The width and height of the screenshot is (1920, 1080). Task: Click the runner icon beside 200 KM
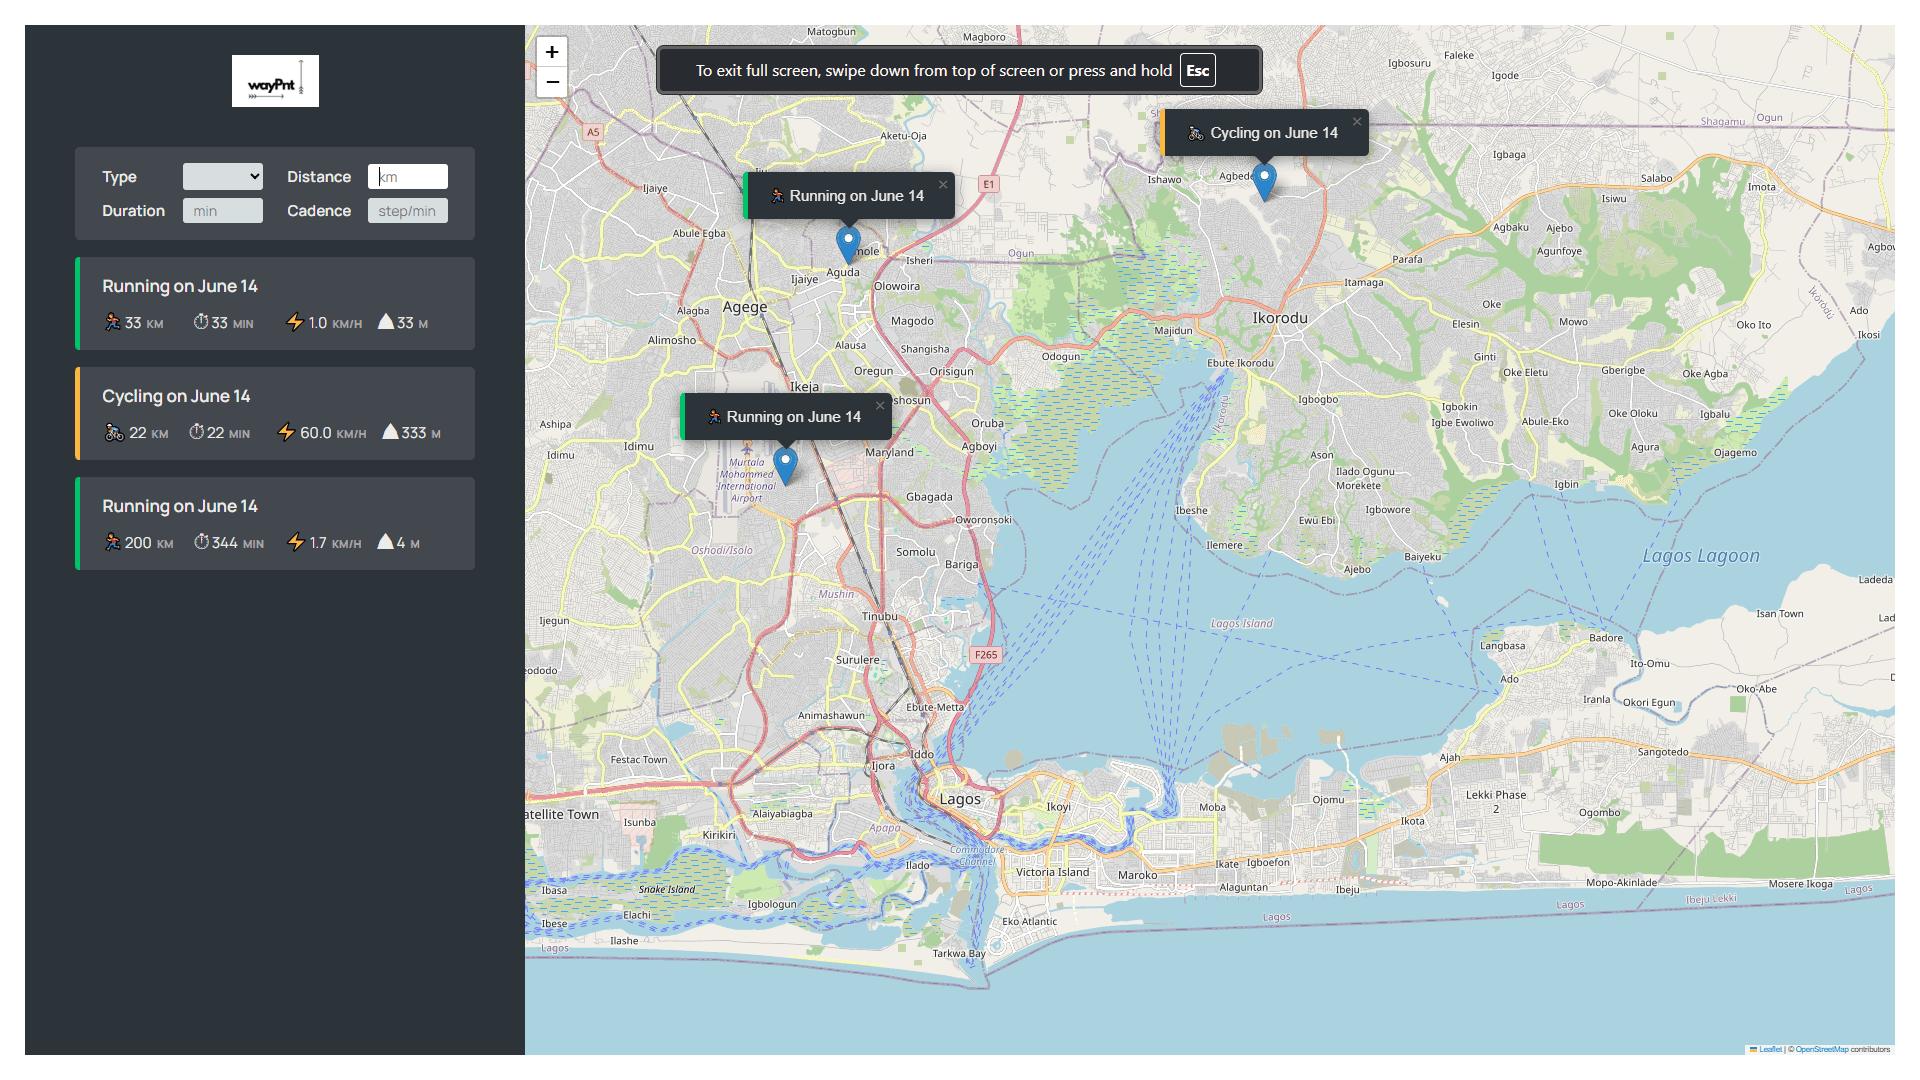pos(113,542)
